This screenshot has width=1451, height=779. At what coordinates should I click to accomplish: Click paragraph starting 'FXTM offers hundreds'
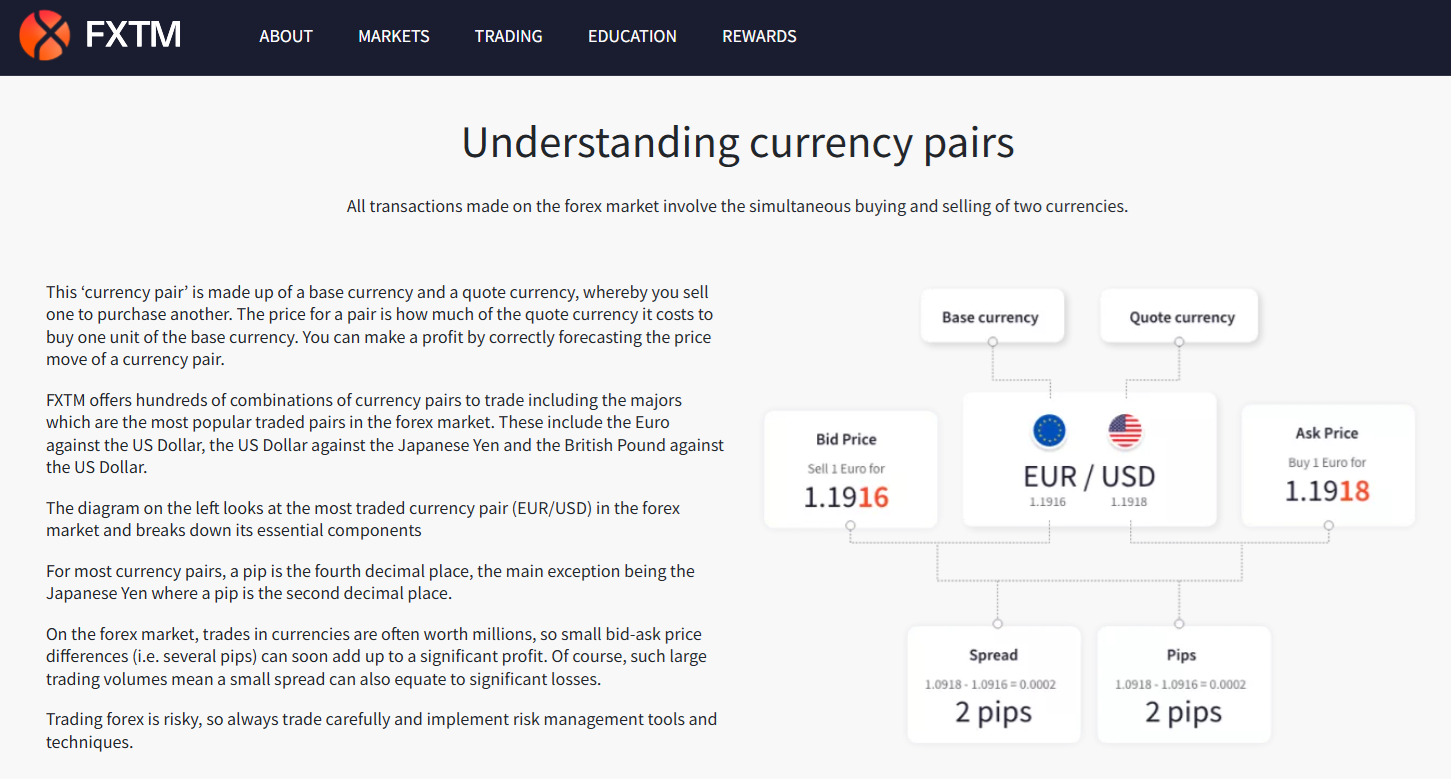(385, 433)
